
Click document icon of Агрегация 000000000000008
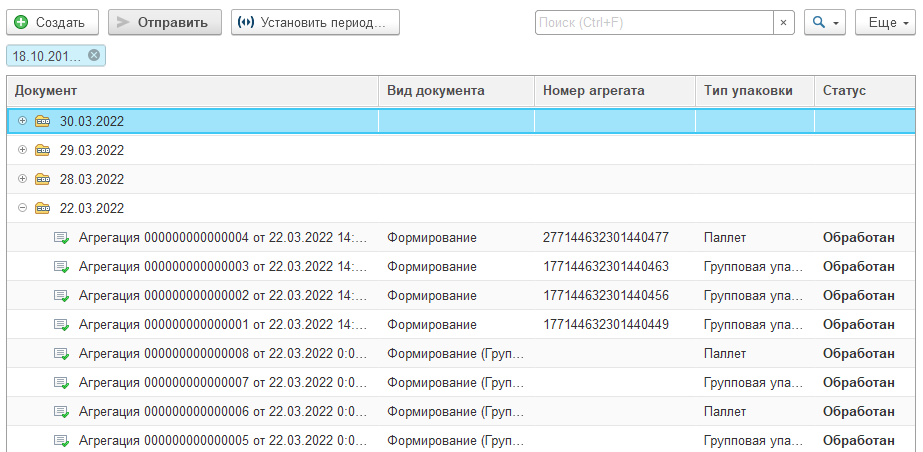(x=61, y=354)
